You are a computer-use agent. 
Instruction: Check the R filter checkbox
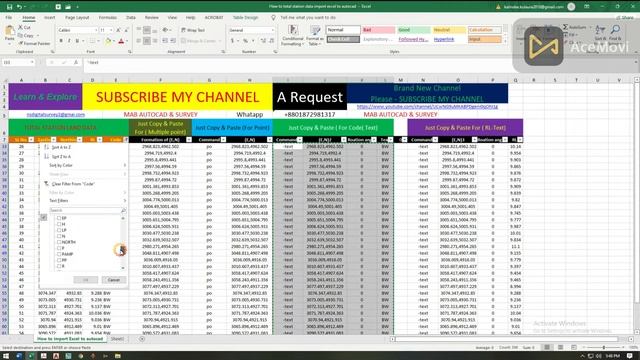pyautogui.click(x=59, y=266)
